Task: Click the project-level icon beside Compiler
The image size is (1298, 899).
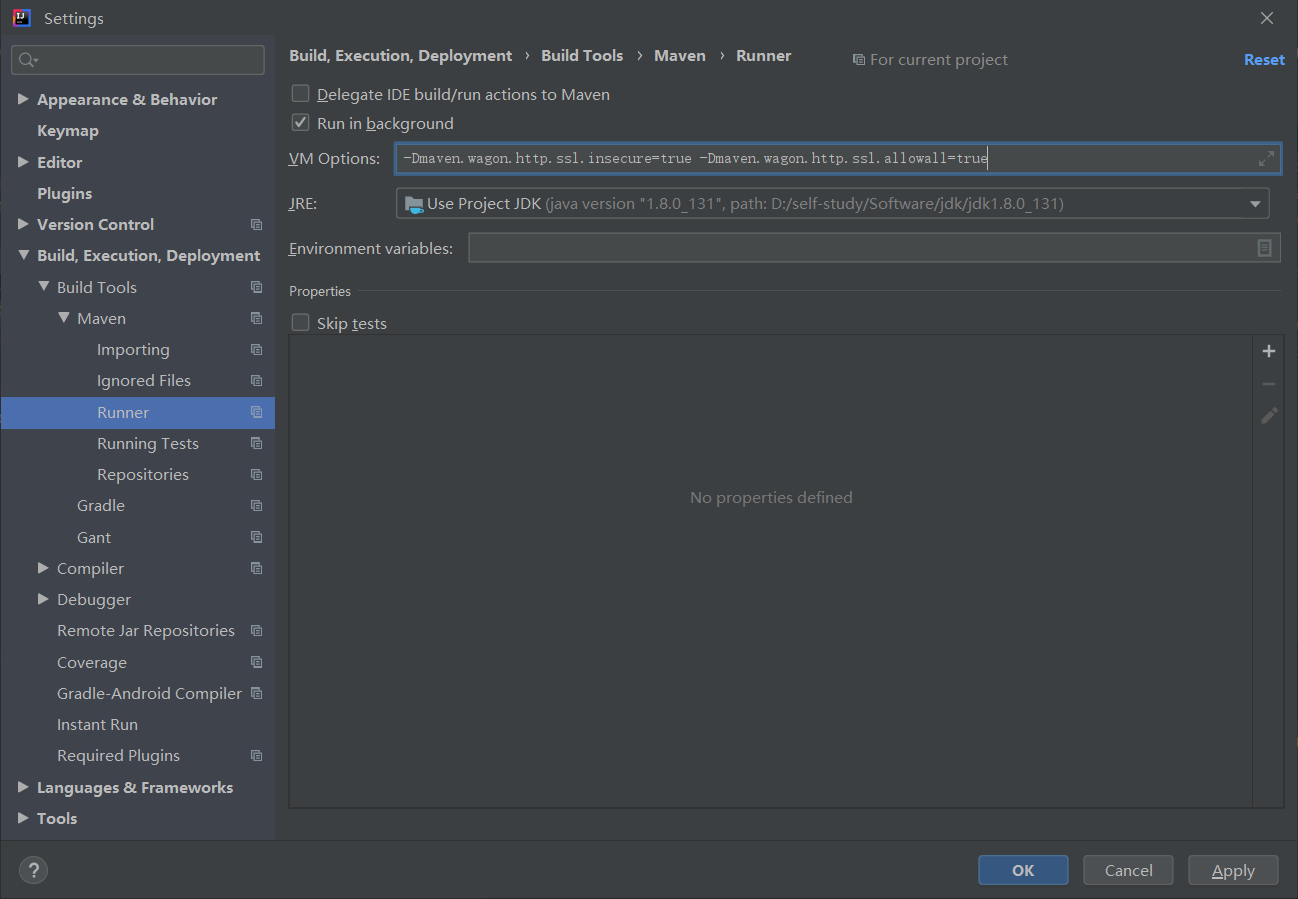Action: [x=256, y=569]
